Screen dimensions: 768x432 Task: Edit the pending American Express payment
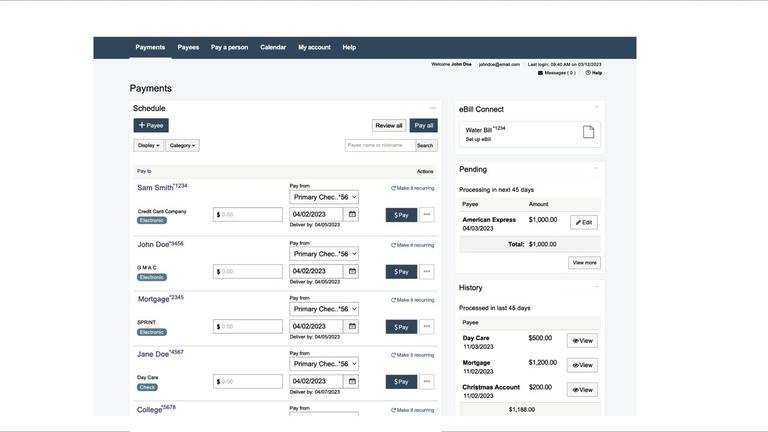[x=584, y=222]
